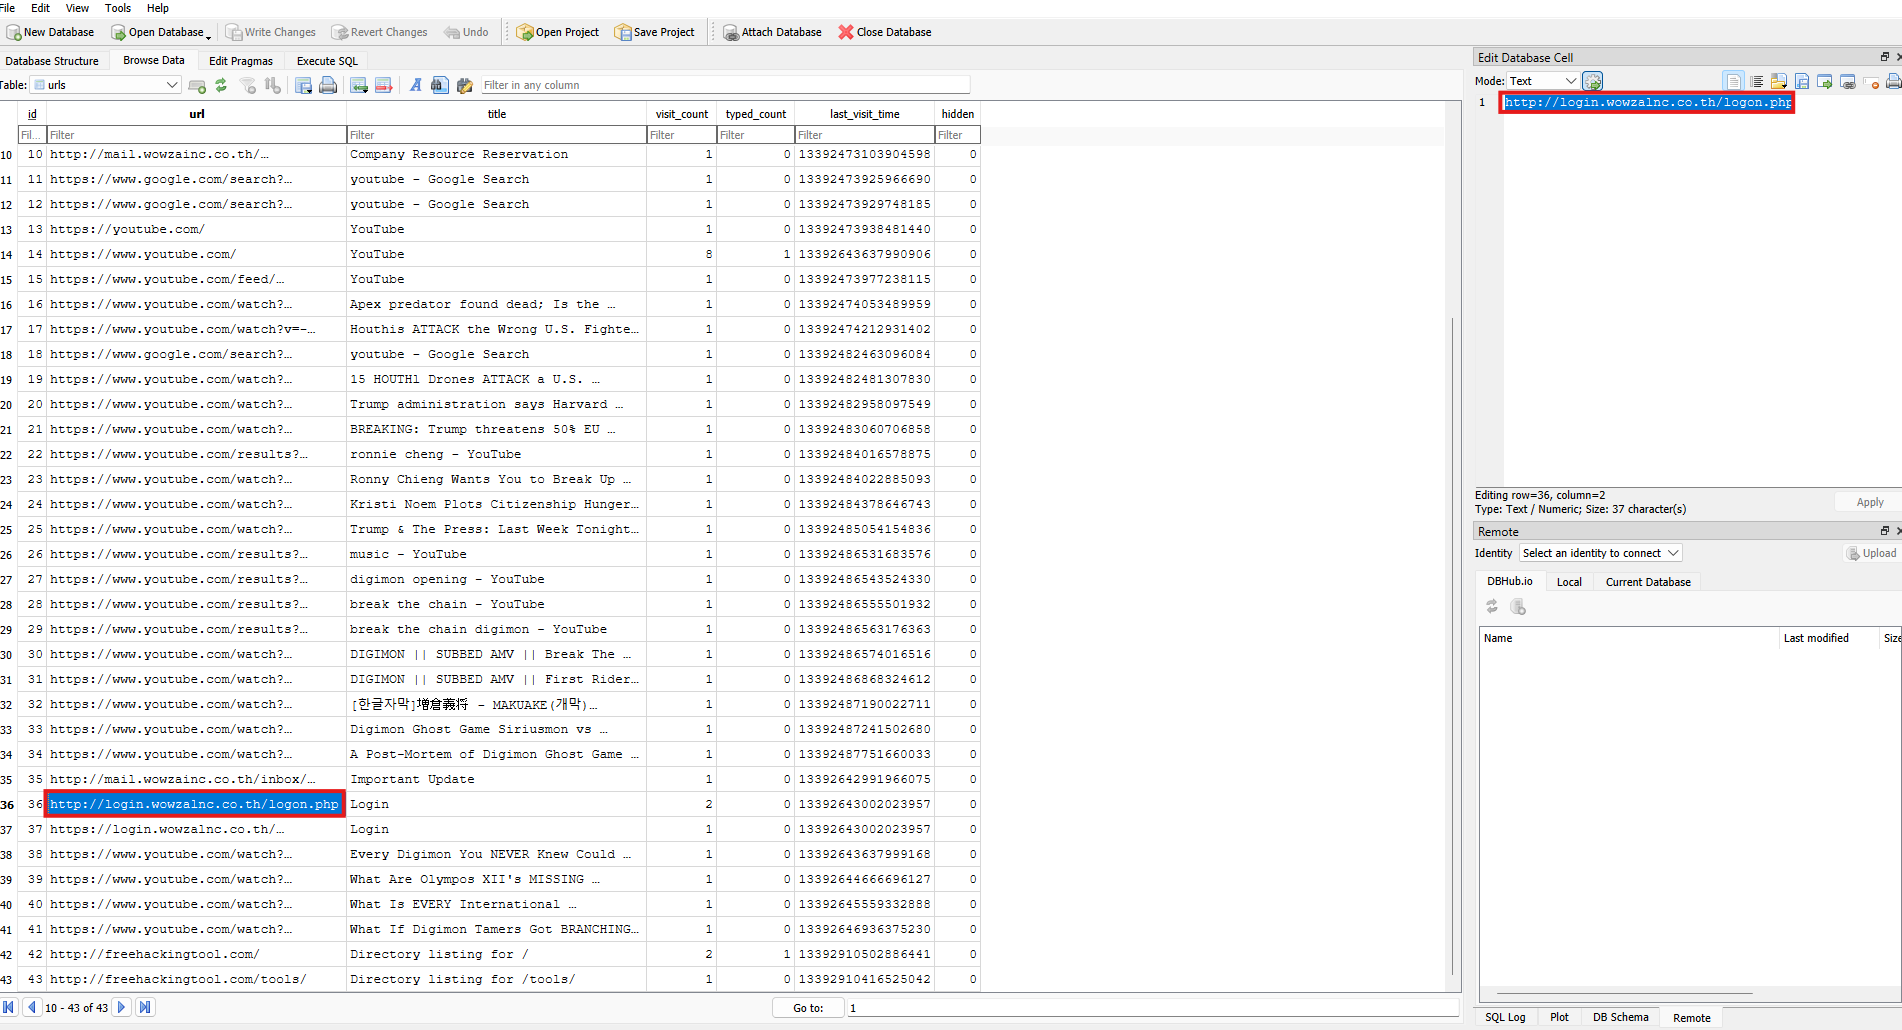Click the Go to row number field
This screenshot has width=1902, height=1030.
point(1153,1008)
